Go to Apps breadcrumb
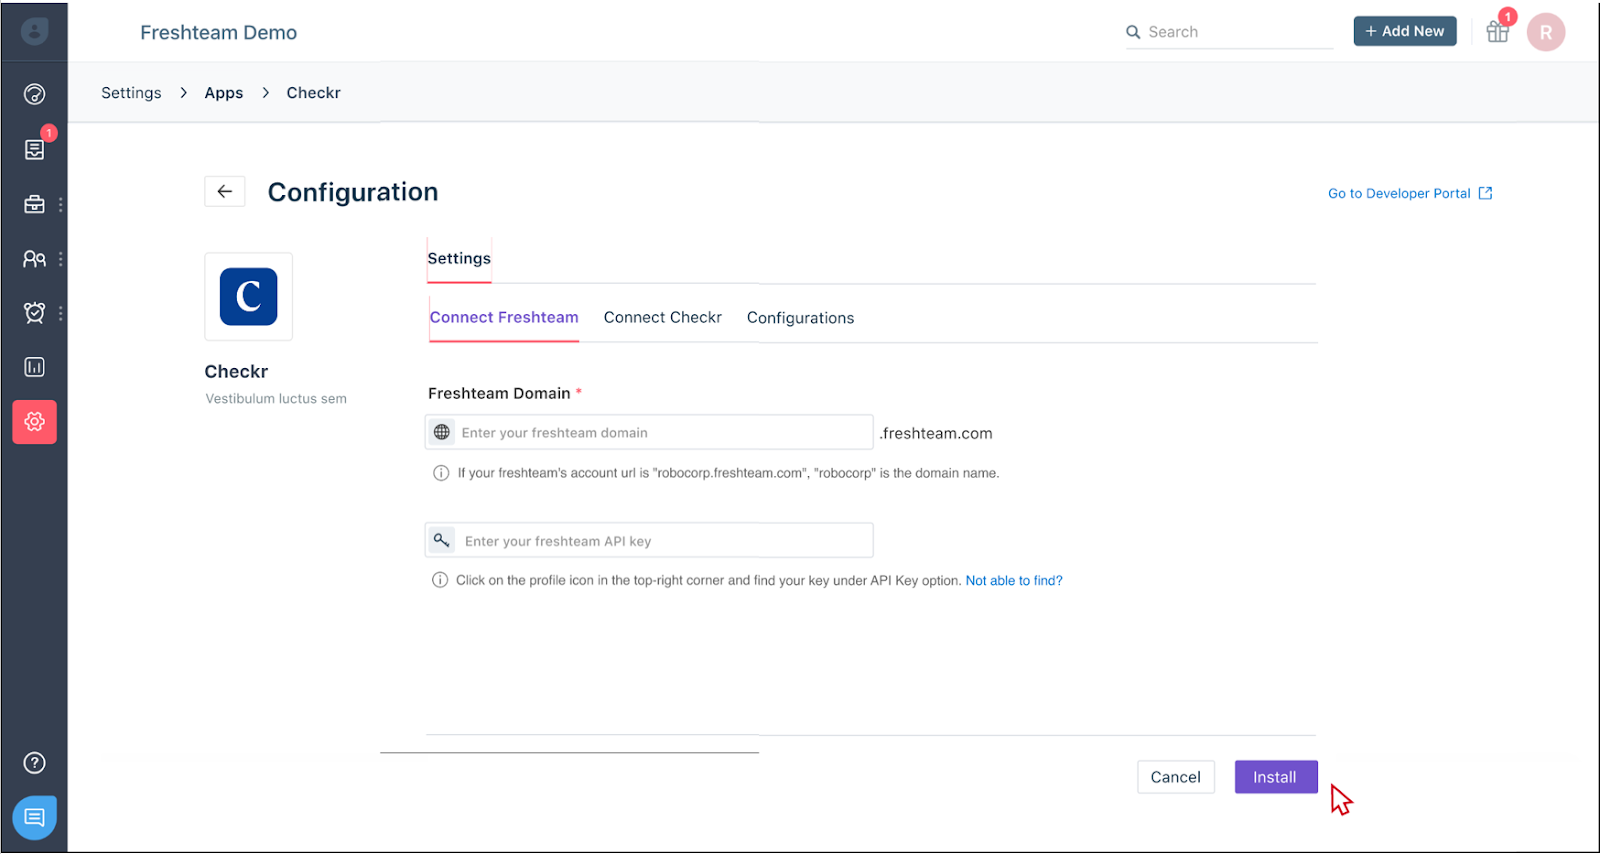The image size is (1600, 854). (224, 93)
